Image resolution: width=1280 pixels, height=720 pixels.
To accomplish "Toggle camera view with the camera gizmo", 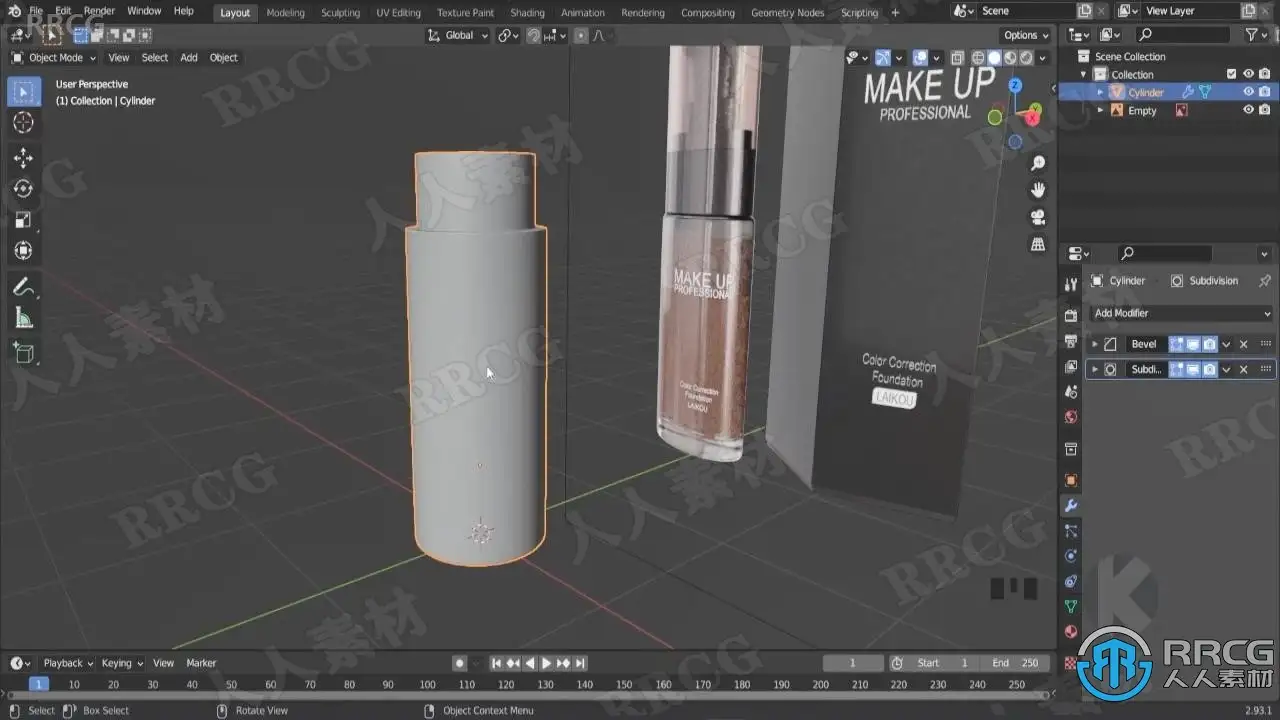I will coord(1038,217).
